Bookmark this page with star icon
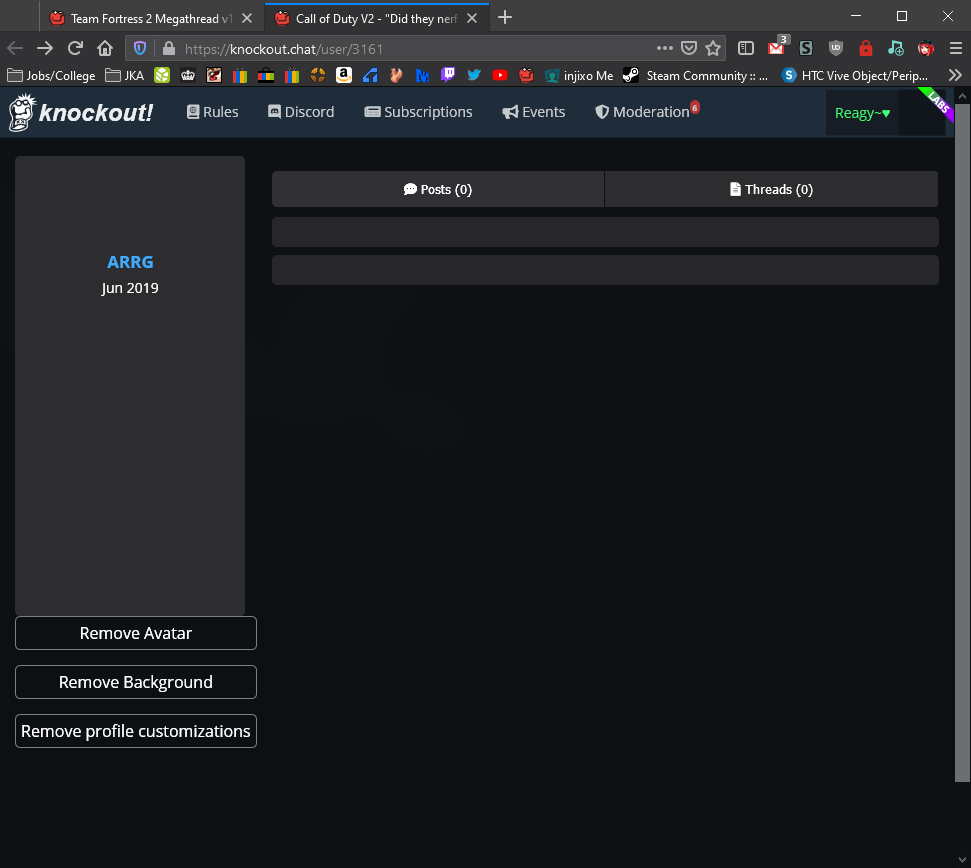The height and width of the screenshot is (868, 971). [713, 48]
